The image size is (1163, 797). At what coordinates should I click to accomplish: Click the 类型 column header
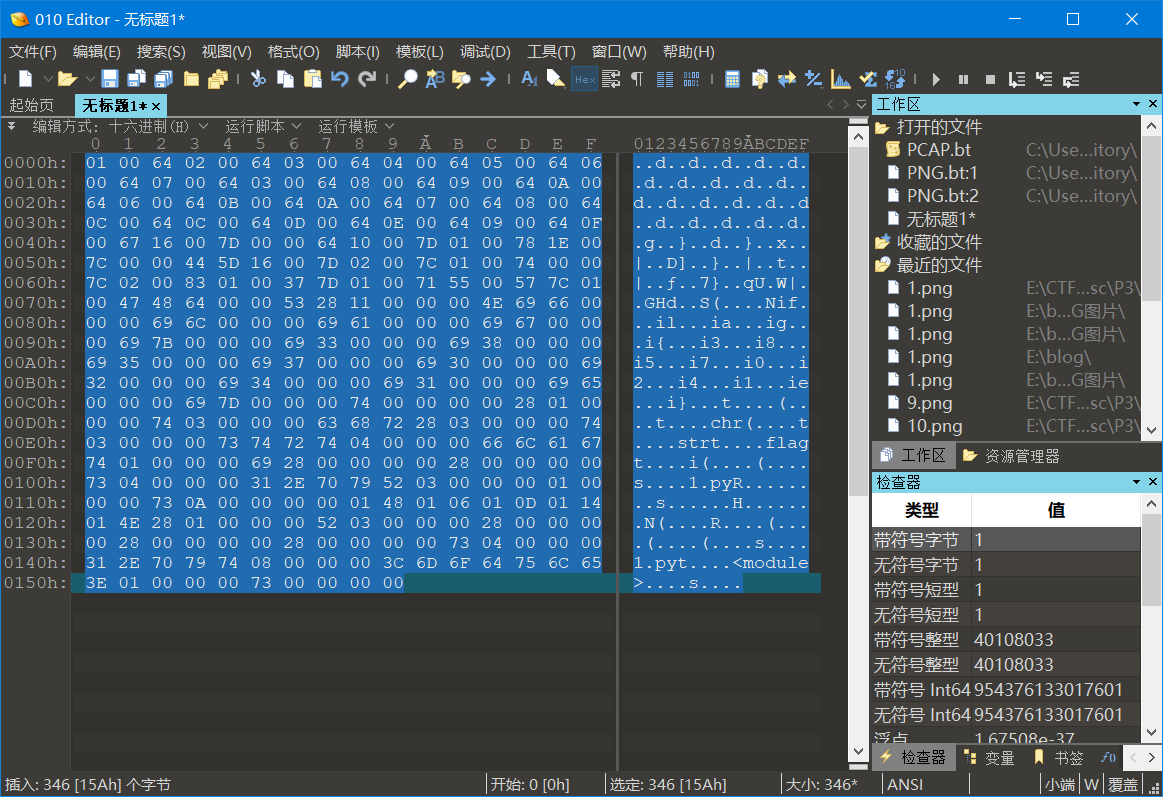tap(922, 510)
